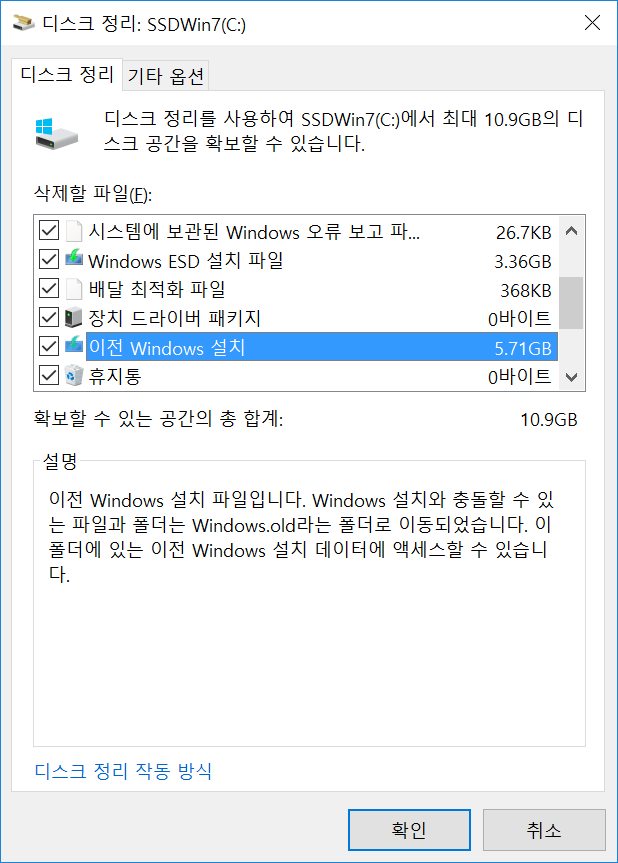Click the Windows ESD setup file icon

74,259
